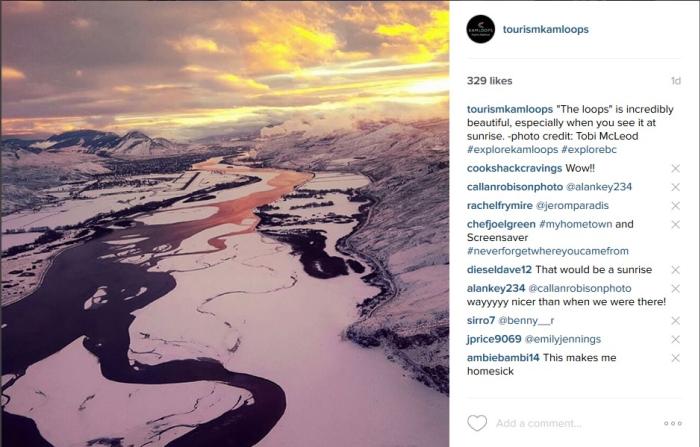Screen dimensions: 700x447
Task: Remove alankey234 comment using X icon
Action: click(675, 288)
